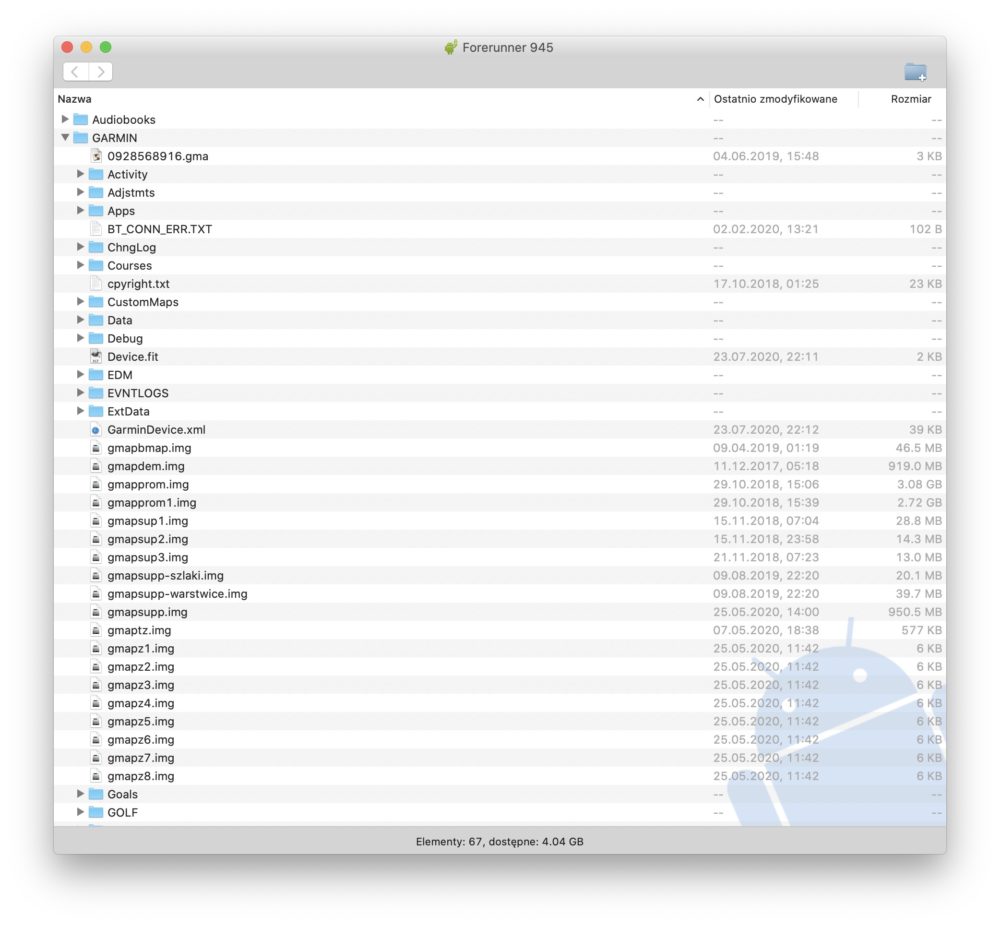Expand the Adjstmts folder
Screen dimensions: 1000x925
point(80,192)
